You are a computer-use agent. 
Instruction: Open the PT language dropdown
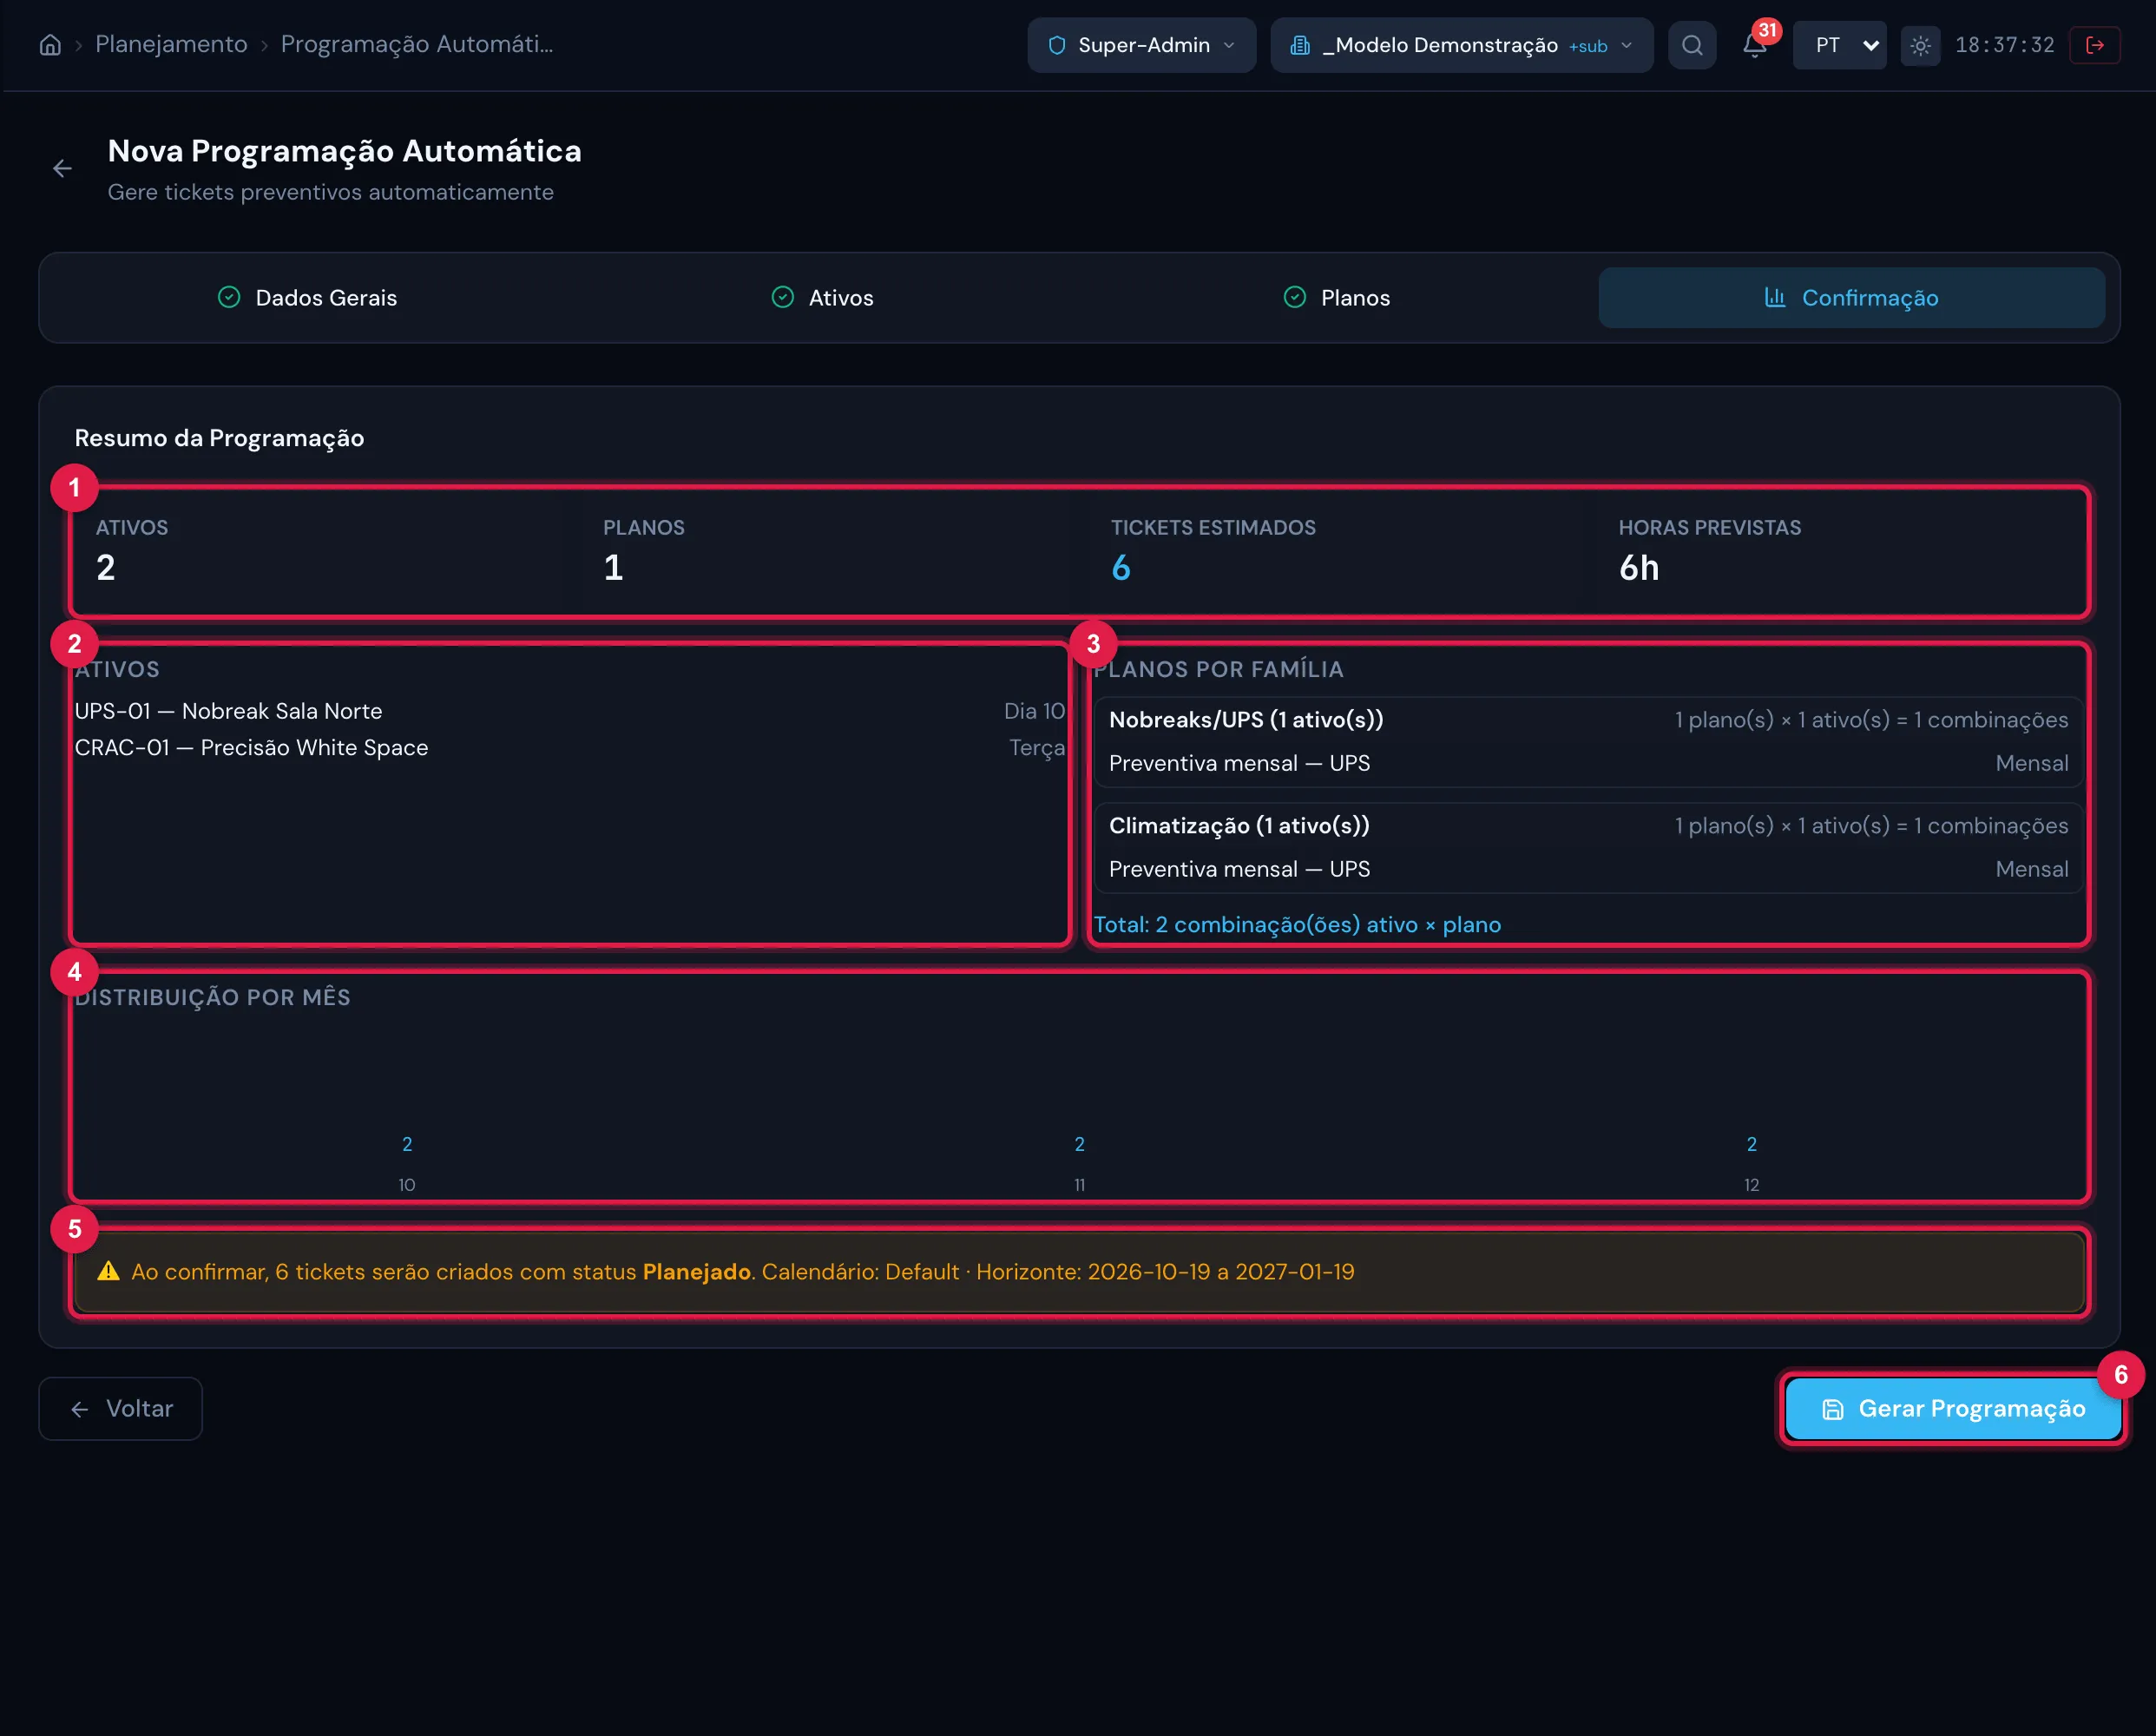pyautogui.click(x=1839, y=45)
